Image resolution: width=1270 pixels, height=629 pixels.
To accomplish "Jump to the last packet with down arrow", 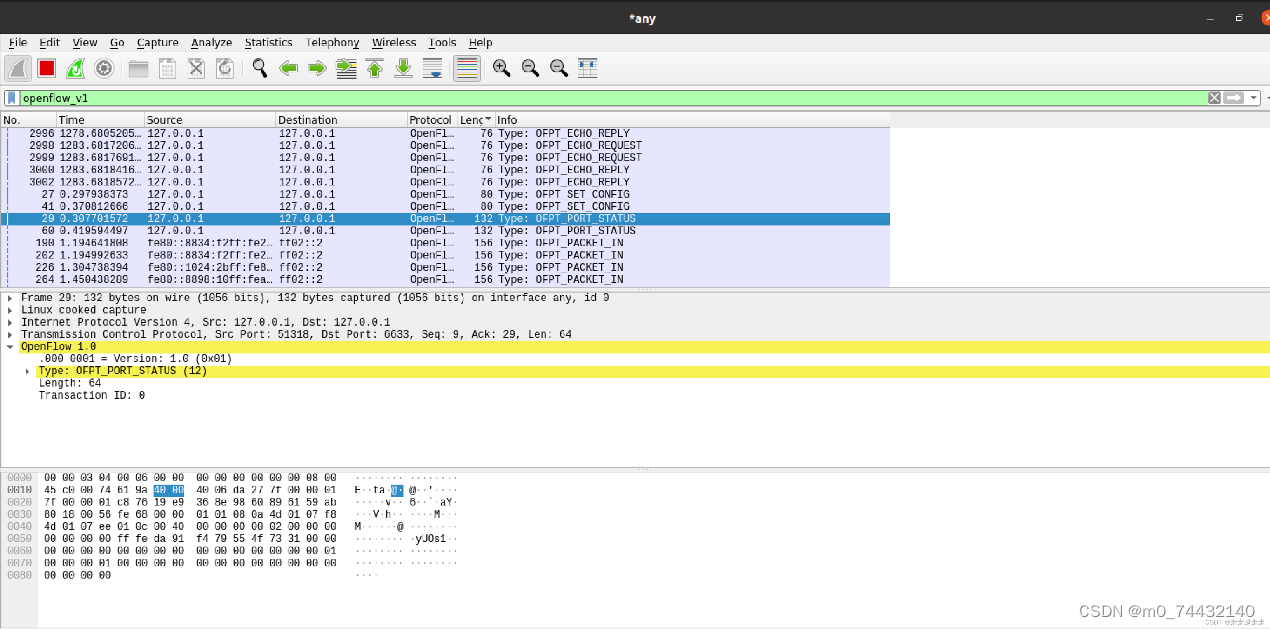I will point(403,68).
